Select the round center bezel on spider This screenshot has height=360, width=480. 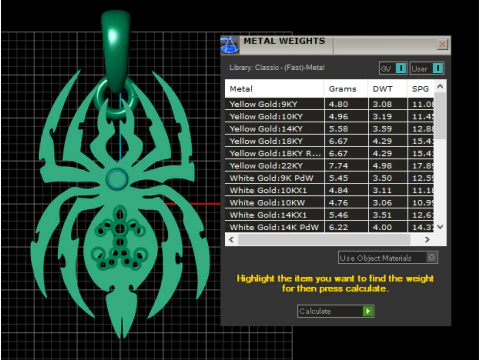pos(117,179)
